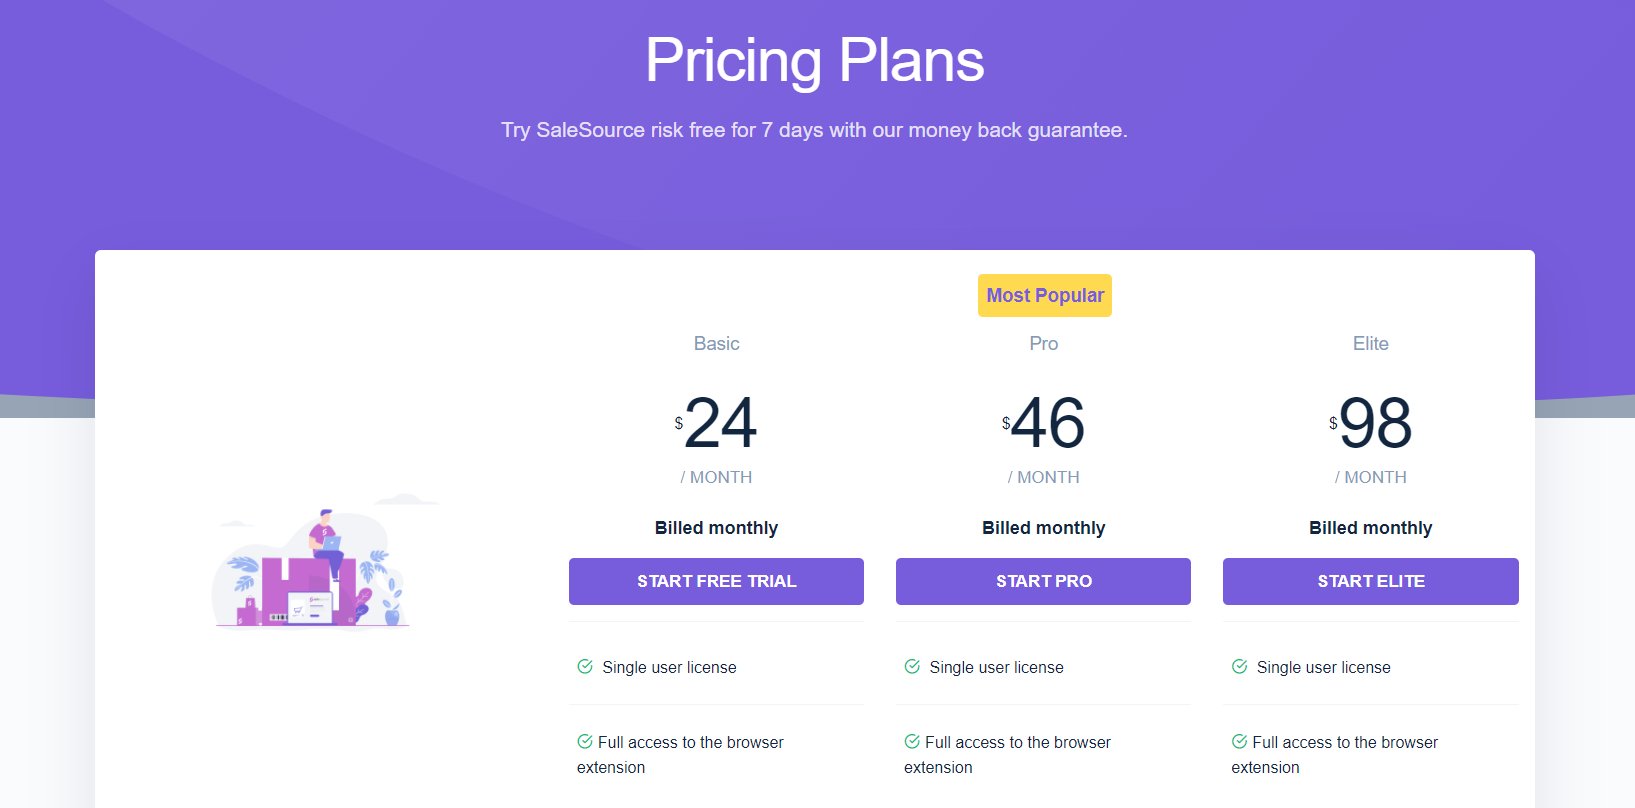
Task: Click the yellow Most Popular badge
Action: (1044, 296)
